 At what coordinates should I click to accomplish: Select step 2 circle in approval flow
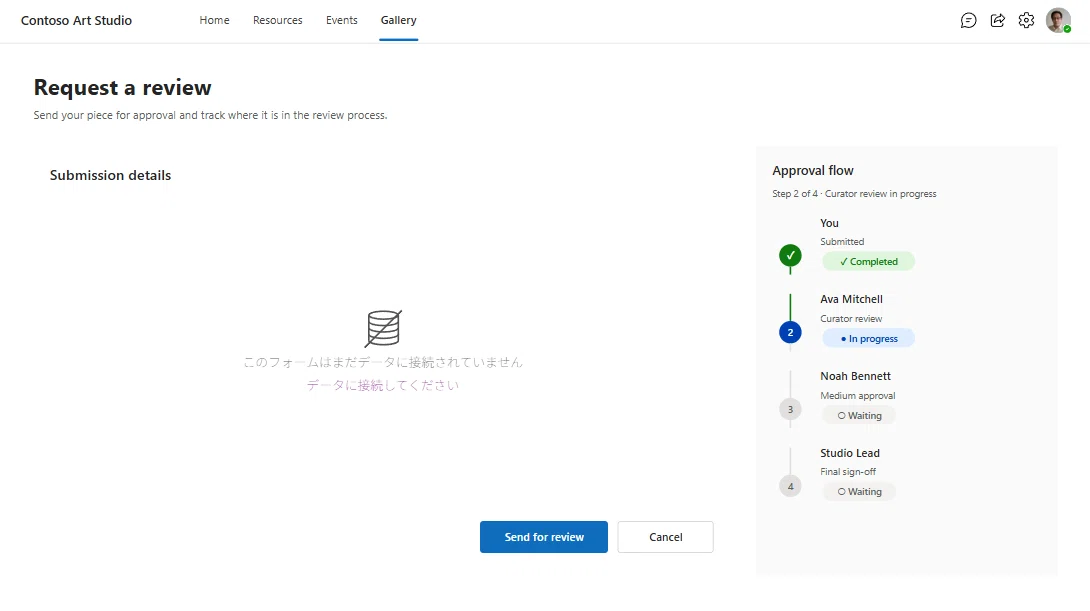pos(790,332)
